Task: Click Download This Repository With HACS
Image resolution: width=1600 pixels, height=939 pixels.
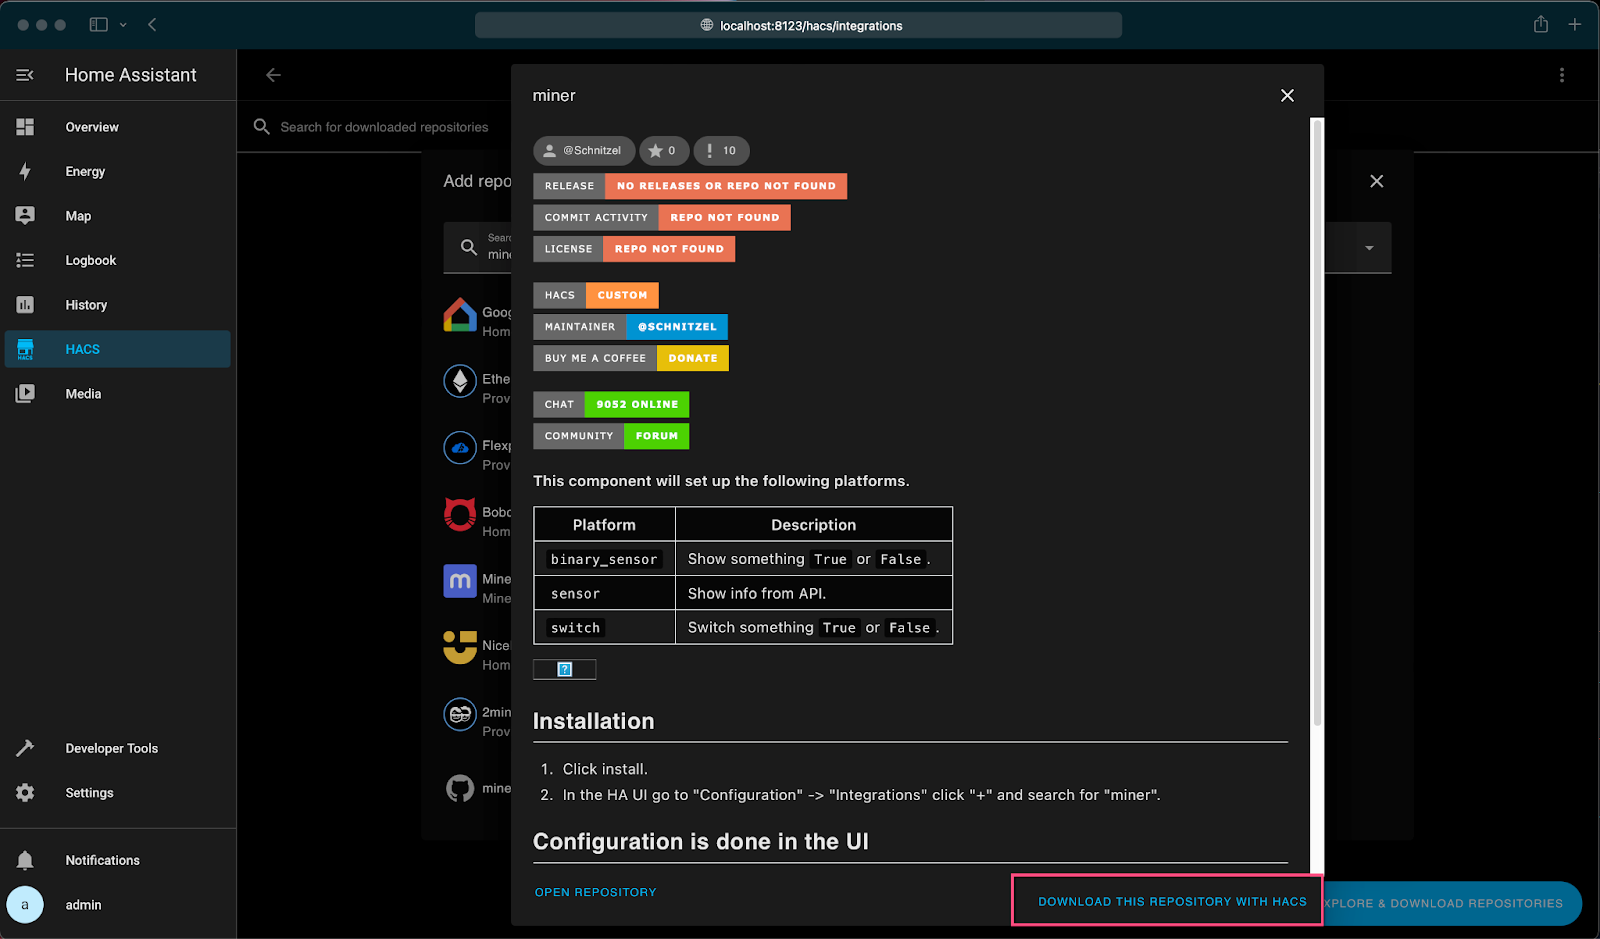Action: click(1172, 902)
